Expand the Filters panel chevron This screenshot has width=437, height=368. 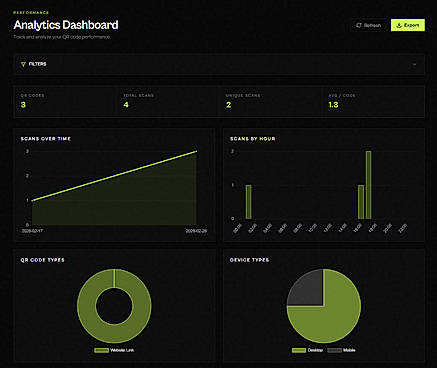(x=414, y=64)
